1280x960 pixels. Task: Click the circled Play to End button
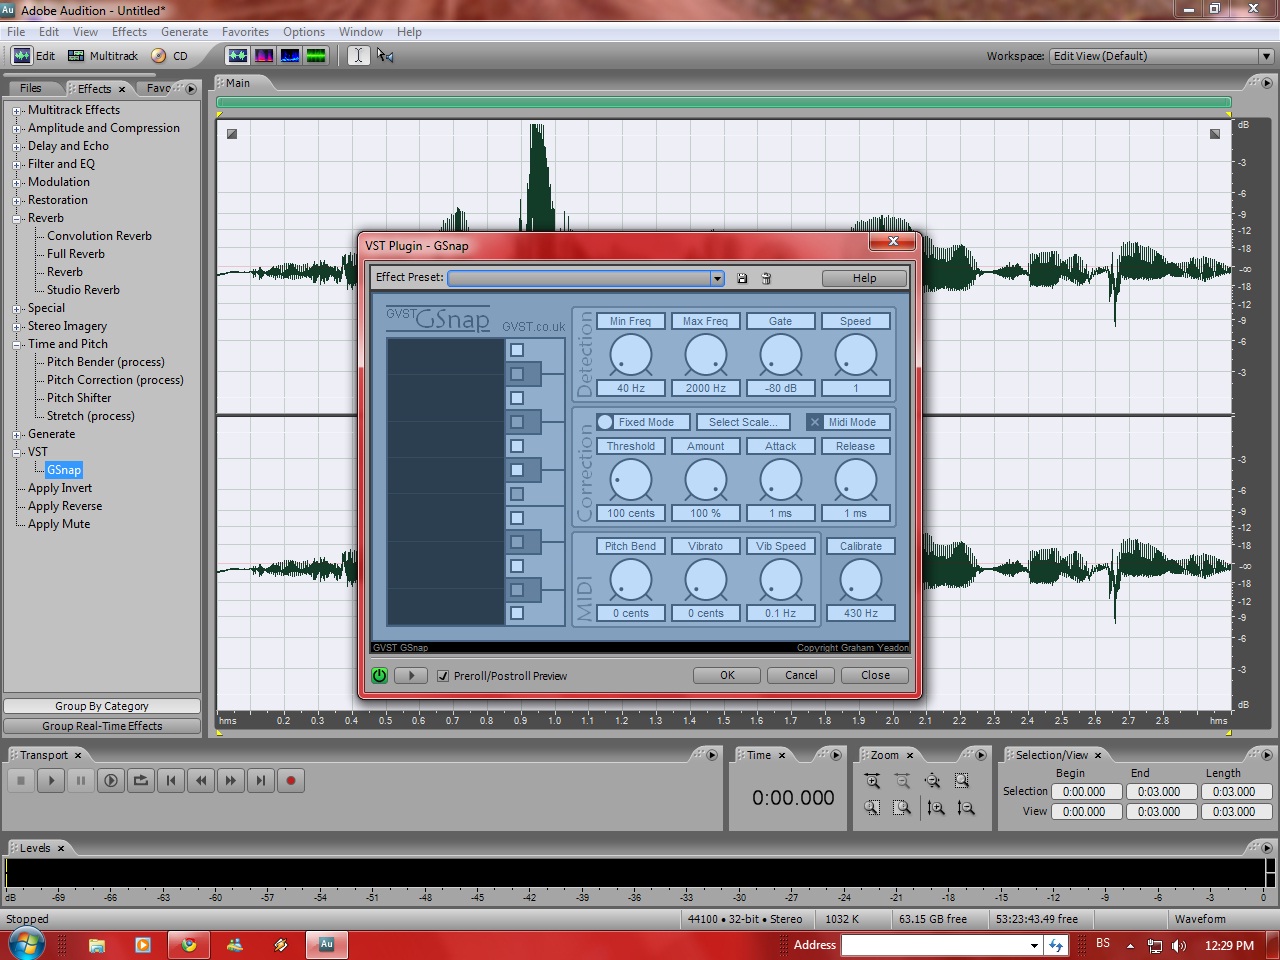pyautogui.click(x=111, y=781)
